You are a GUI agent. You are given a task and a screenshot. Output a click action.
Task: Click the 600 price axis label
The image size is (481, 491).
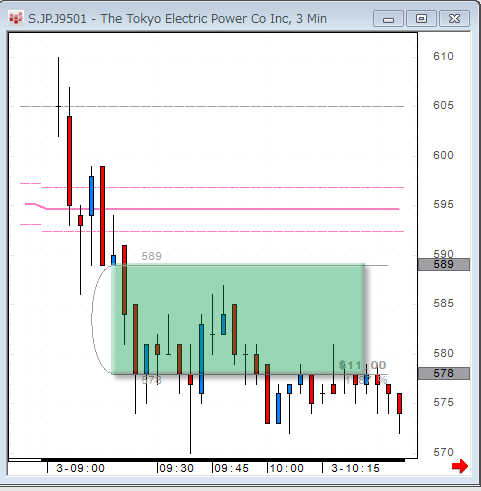tap(443, 155)
